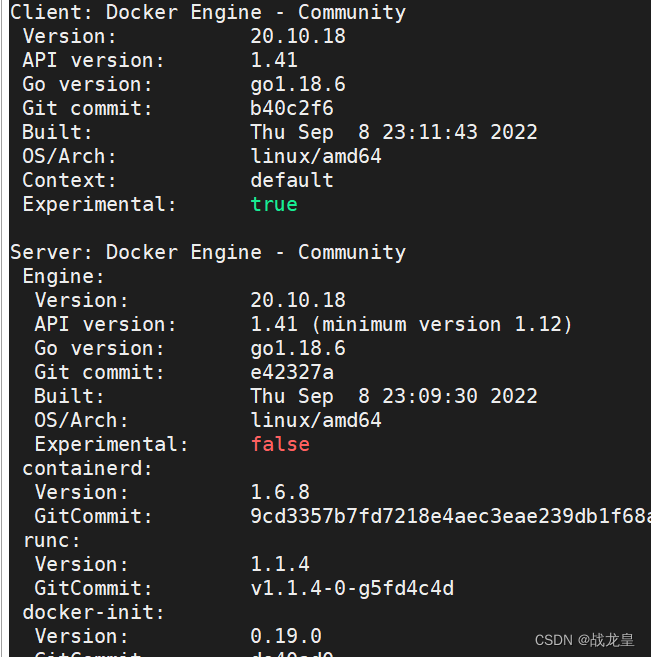The width and height of the screenshot is (651, 657).
Task: Select the docker-init version "0.19.0"
Action: pyautogui.click(x=286, y=636)
